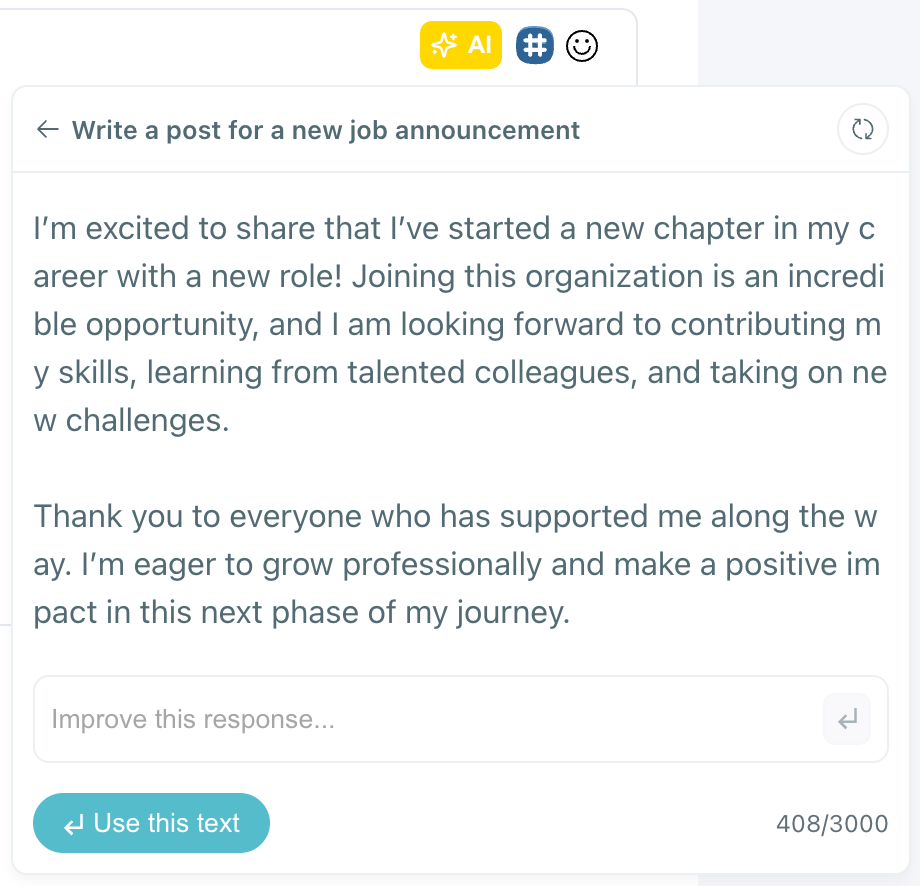Click the yellow AI button
Screen dimensions: 920x886
point(461,44)
